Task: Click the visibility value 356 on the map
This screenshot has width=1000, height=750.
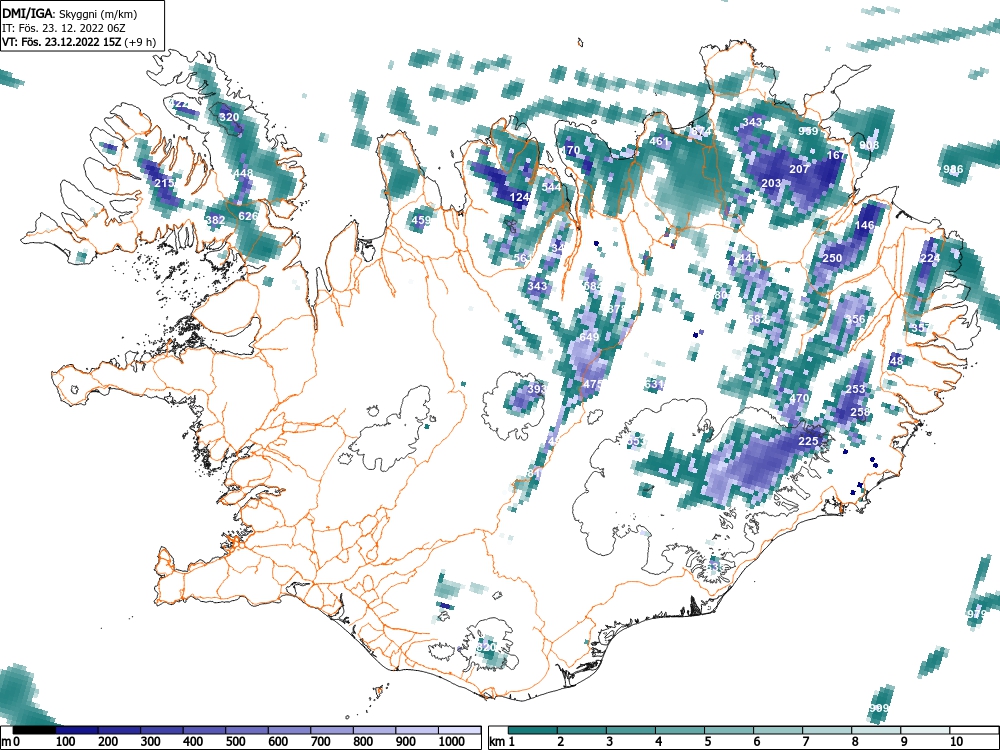Action: coord(855,320)
